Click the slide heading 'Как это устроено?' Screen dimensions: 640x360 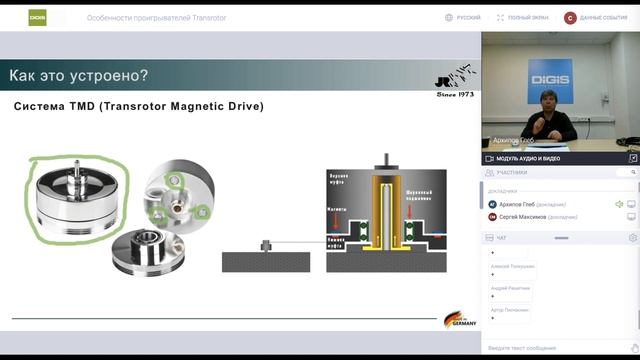pyautogui.click(x=78, y=76)
